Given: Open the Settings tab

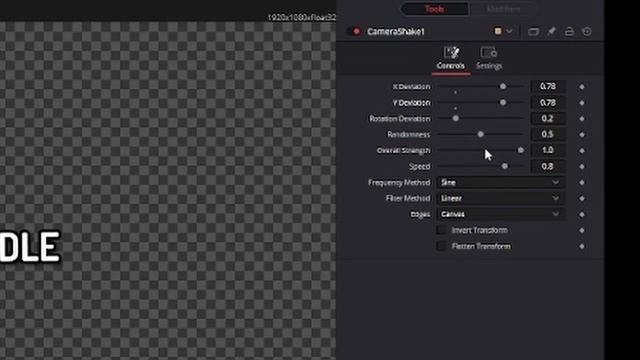Looking at the screenshot, I should (x=489, y=59).
